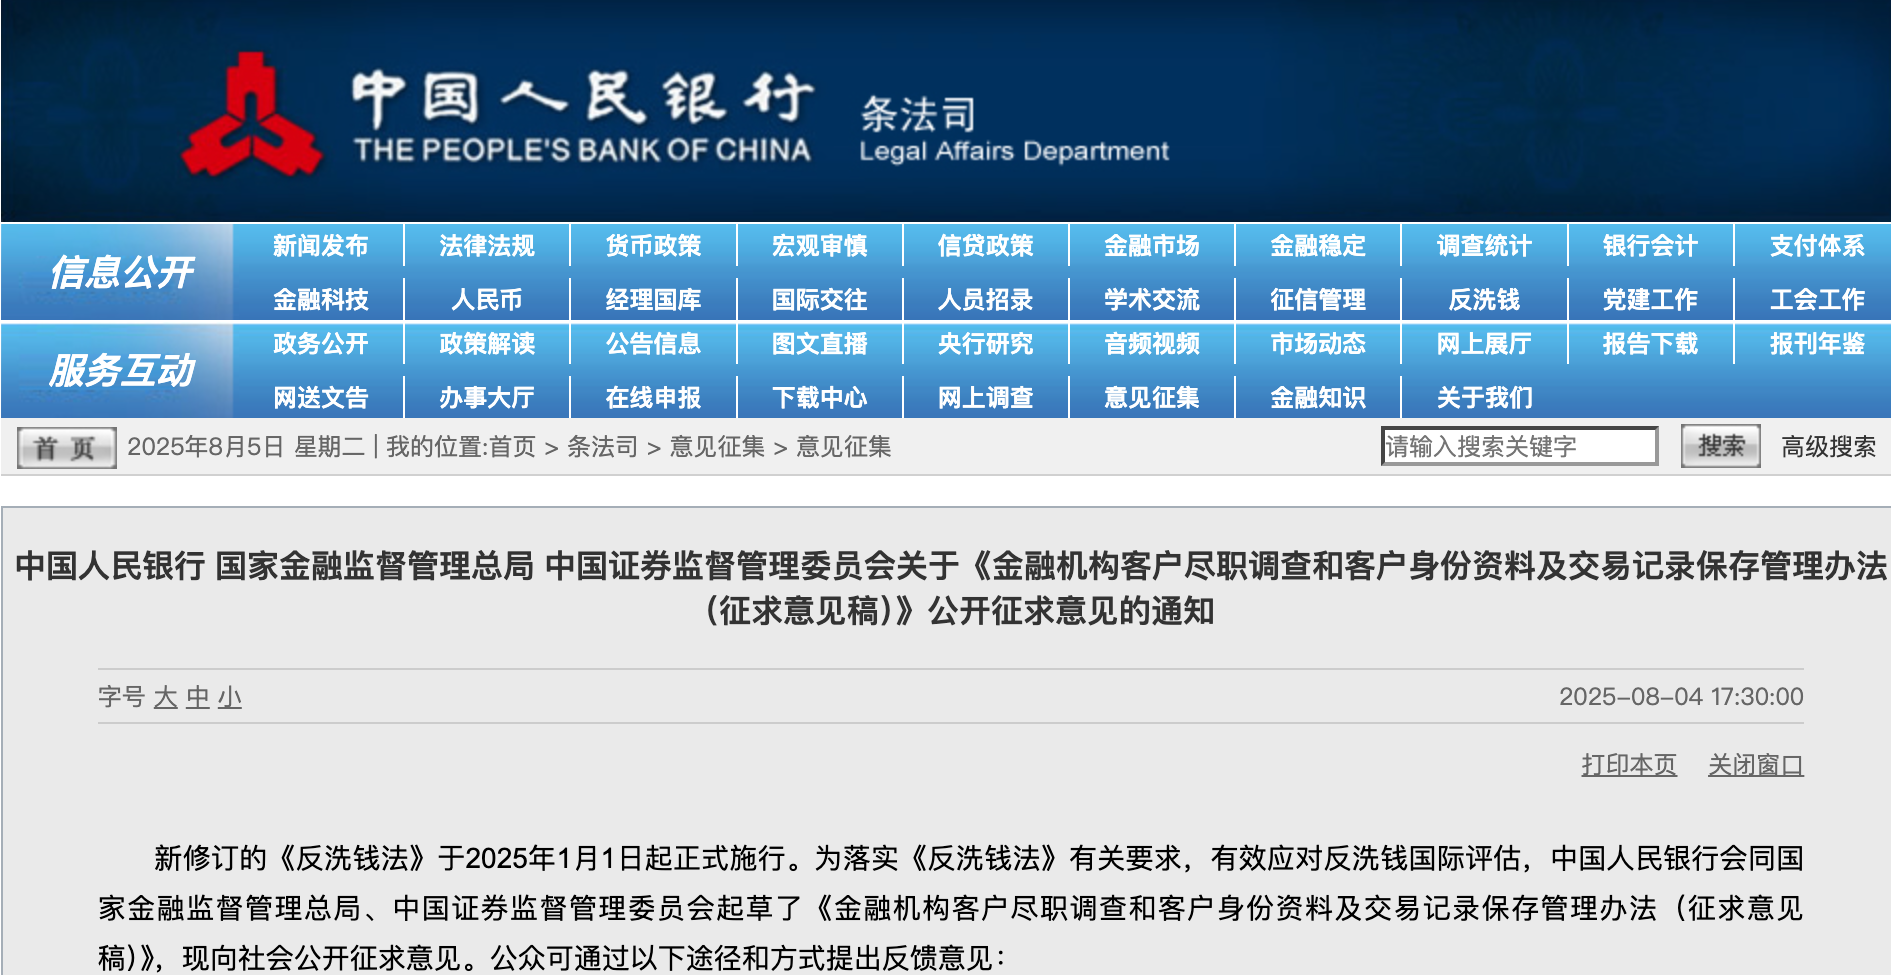
Task: Go to 意见征集 in navigation bar
Action: pyautogui.click(x=1152, y=398)
